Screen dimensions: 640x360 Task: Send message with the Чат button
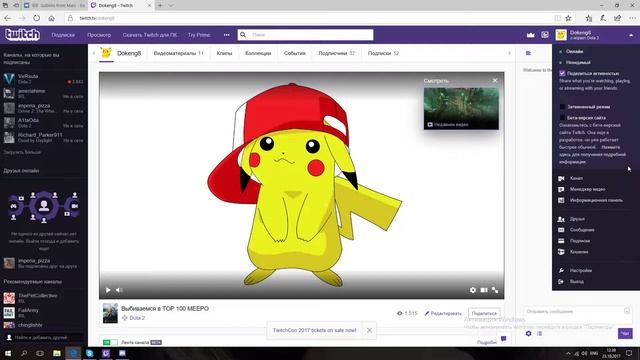click(x=625, y=333)
